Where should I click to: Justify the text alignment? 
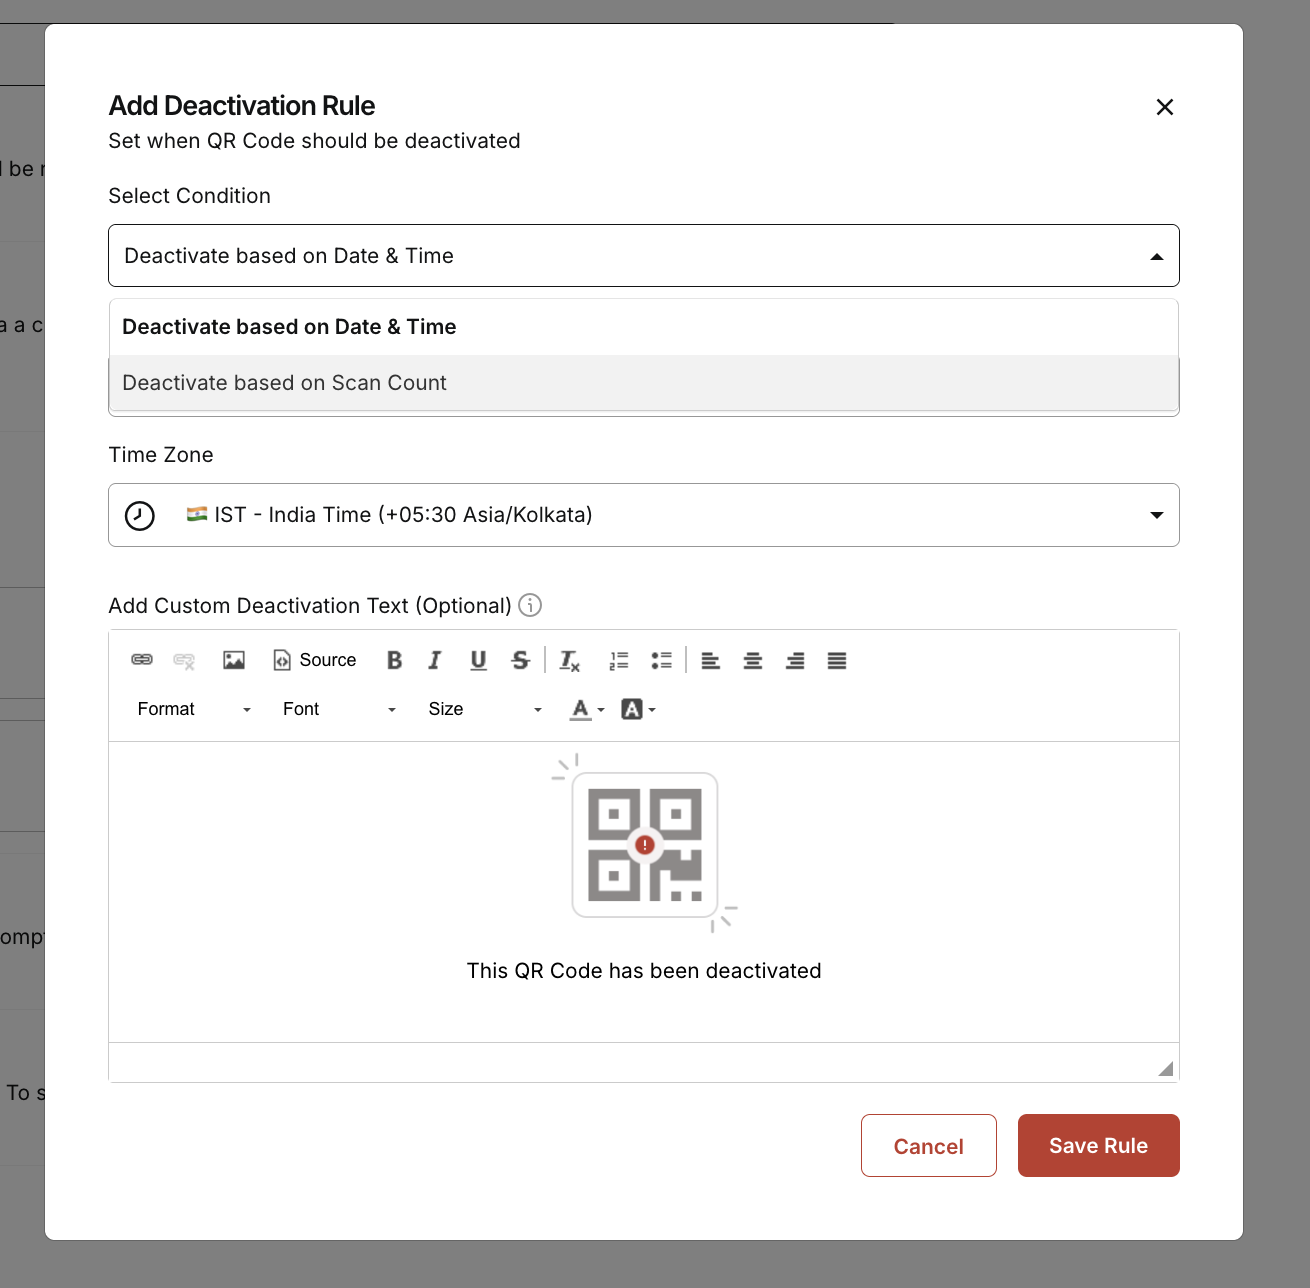[837, 660]
